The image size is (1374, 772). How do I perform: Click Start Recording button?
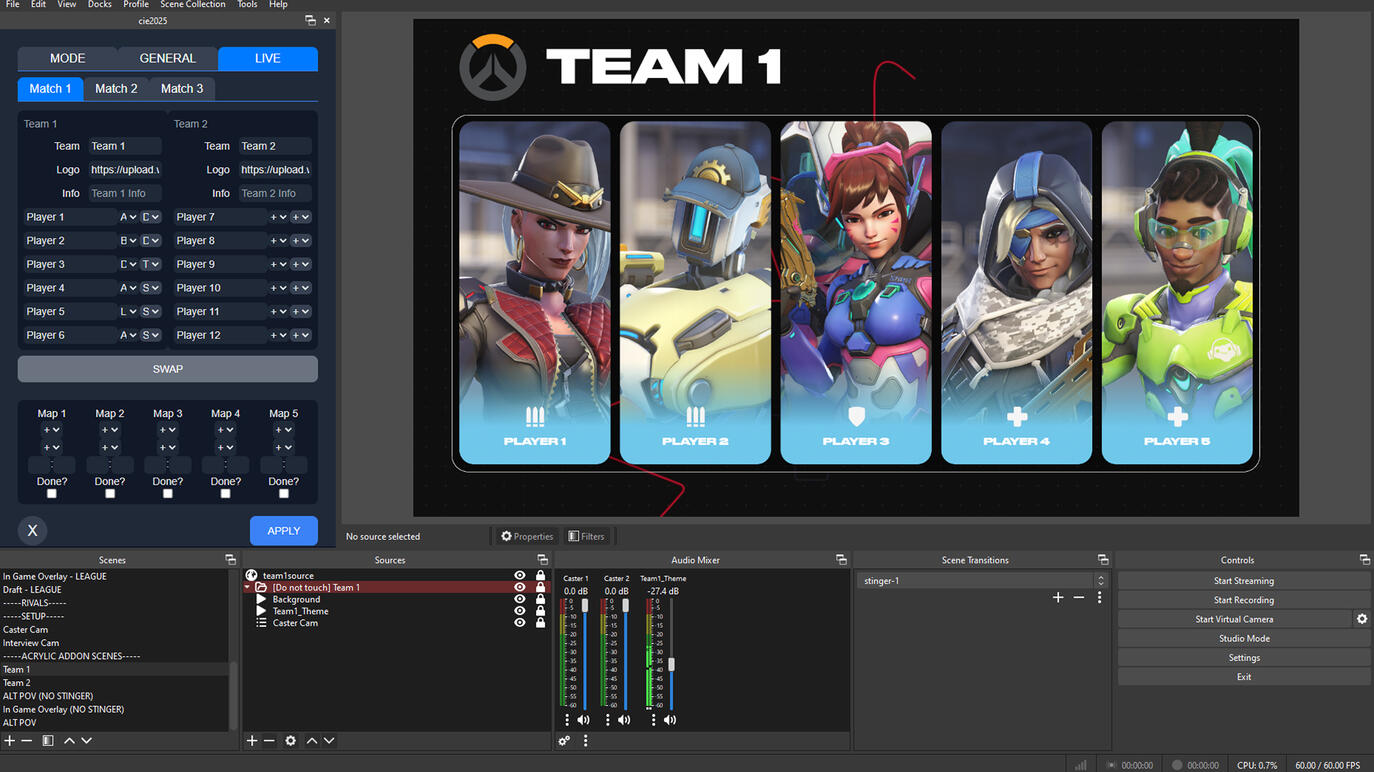(x=1244, y=600)
